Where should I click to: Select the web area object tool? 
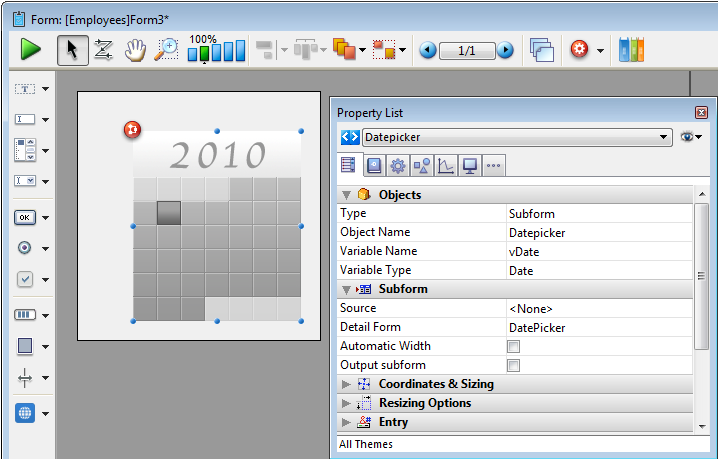26,412
